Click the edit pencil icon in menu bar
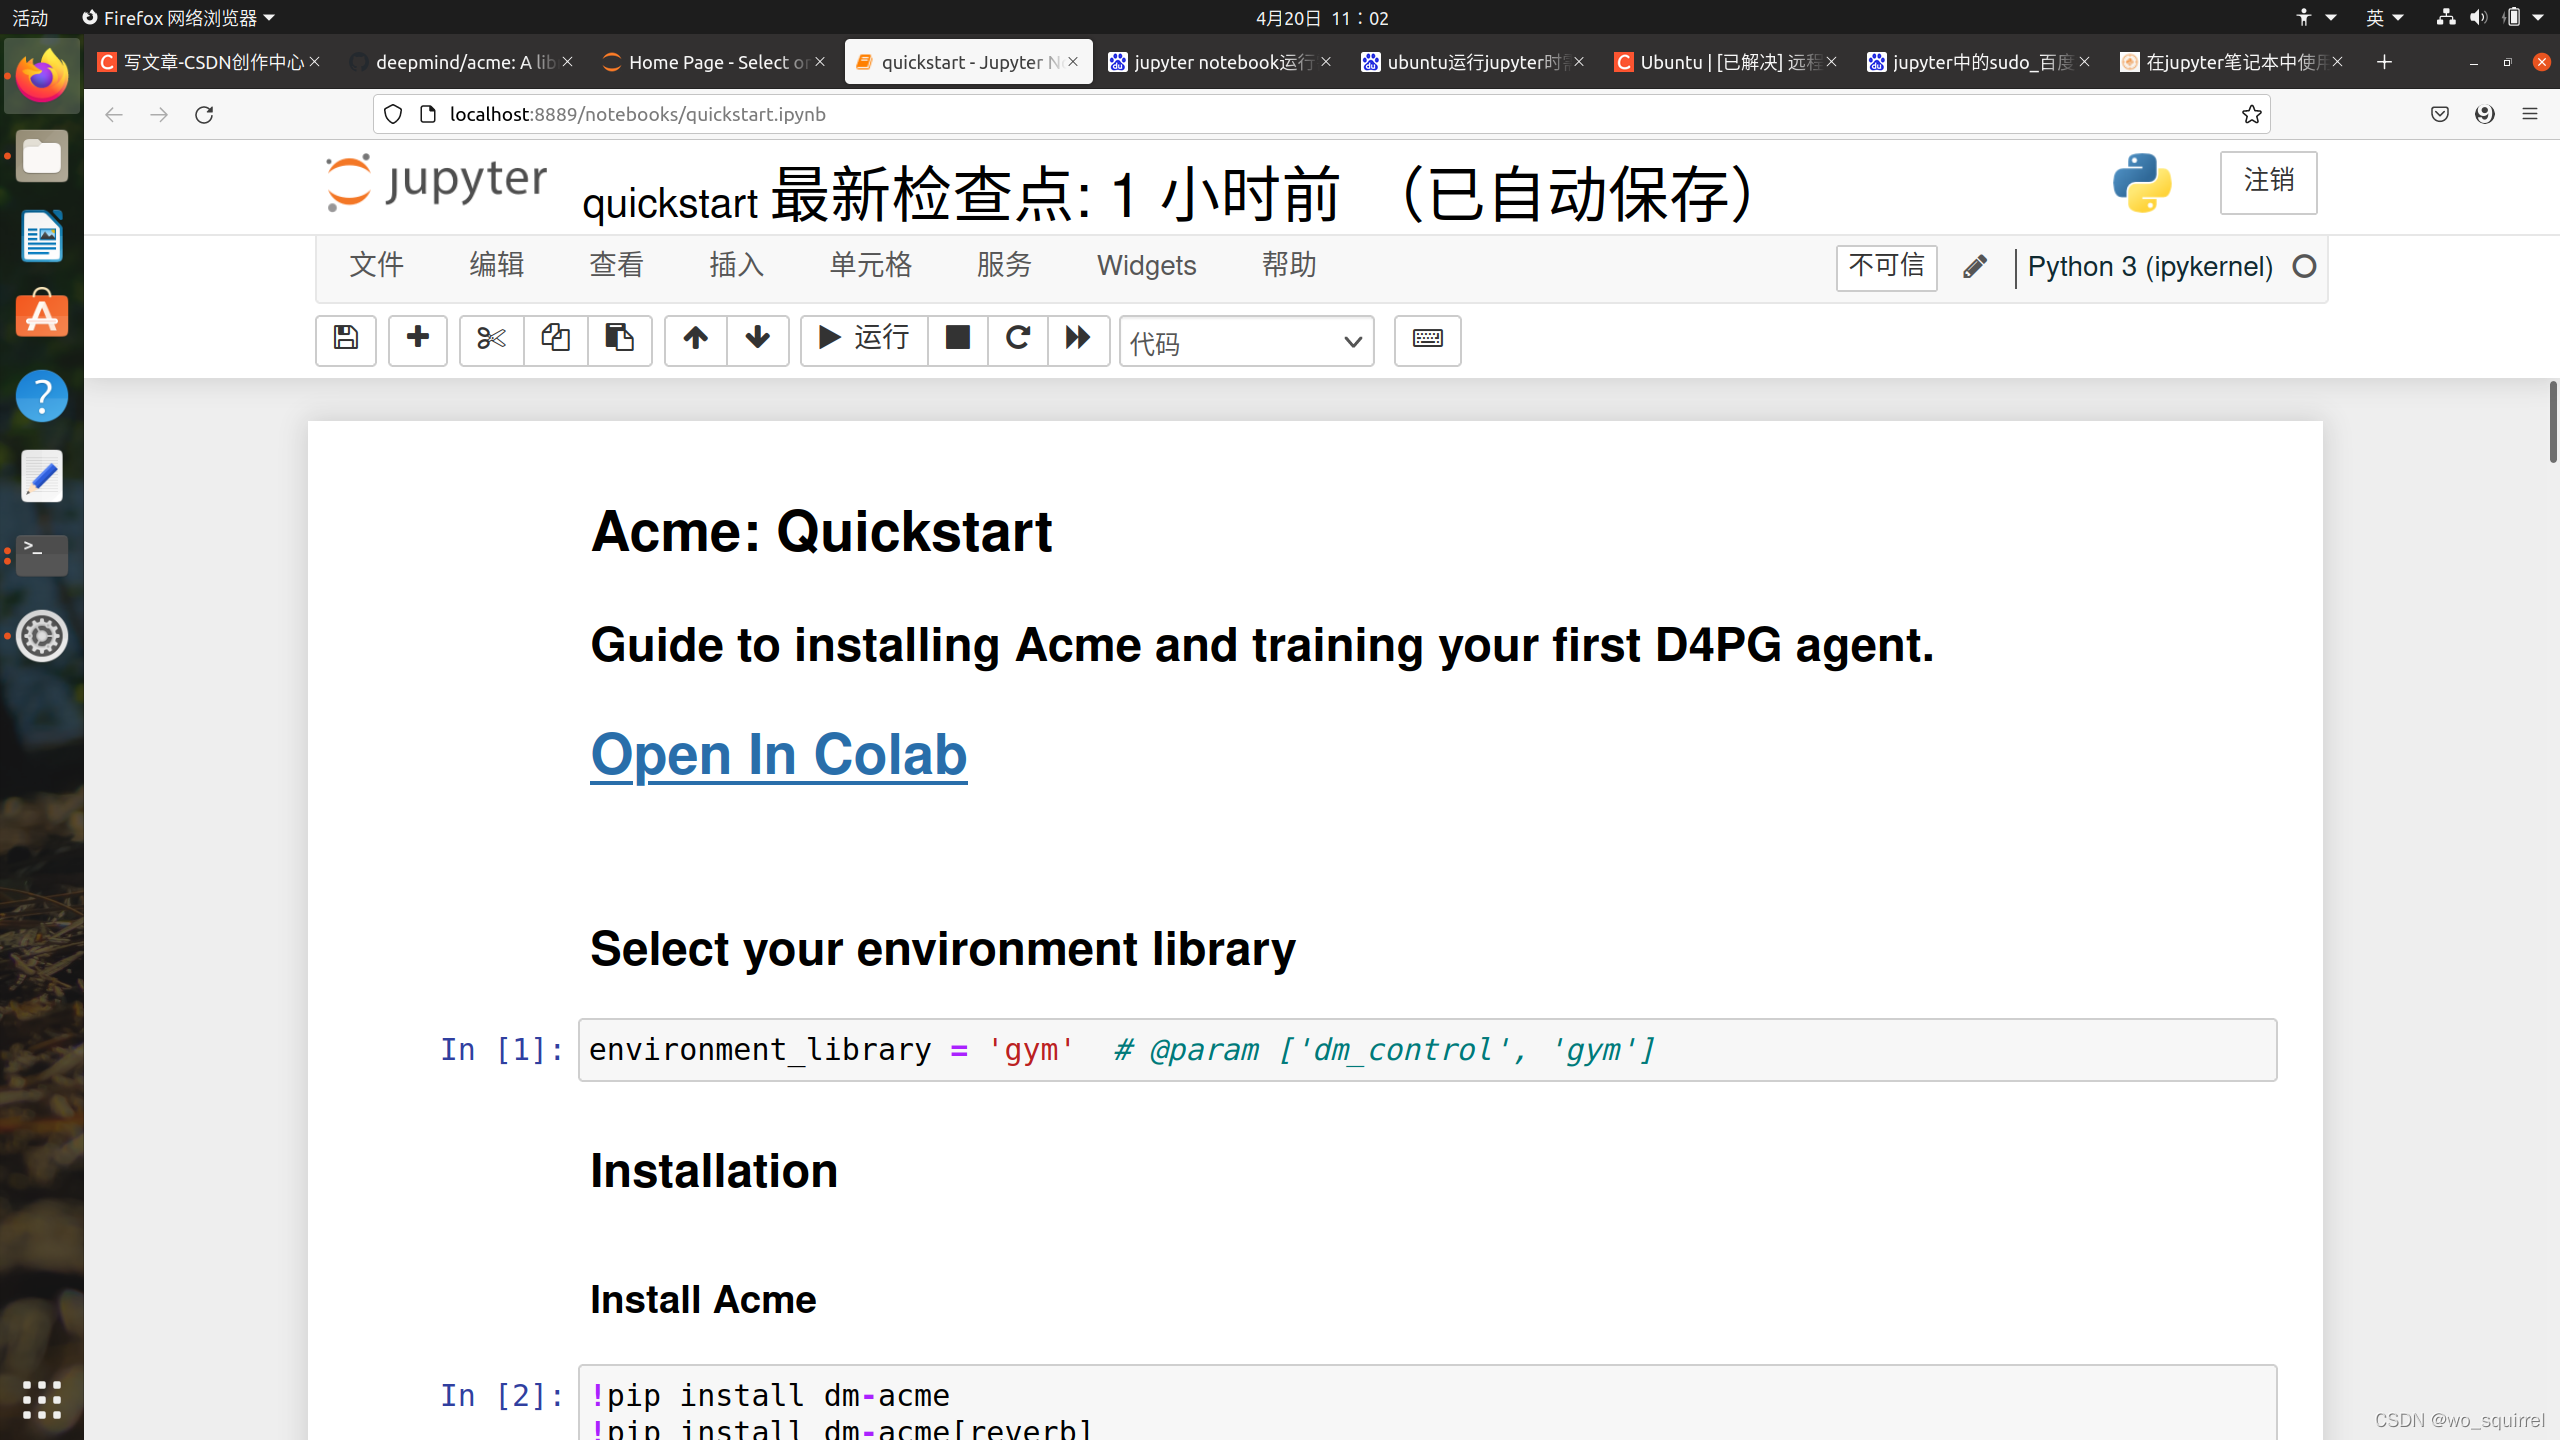This screenshot has height=1440, width=2560. (1974, 267)
